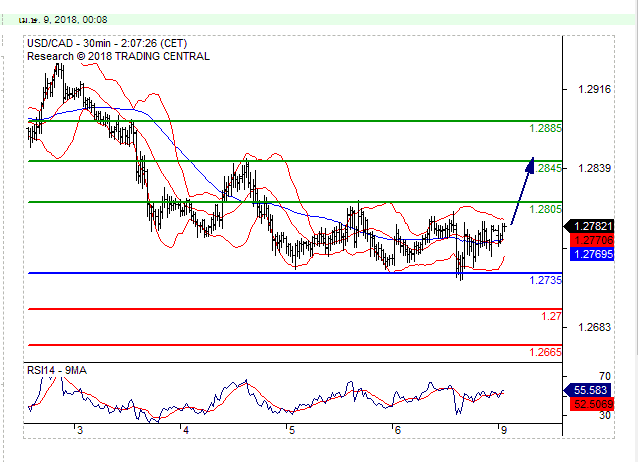
Task: Click date axis marker '3'
Action: point(80,430)
